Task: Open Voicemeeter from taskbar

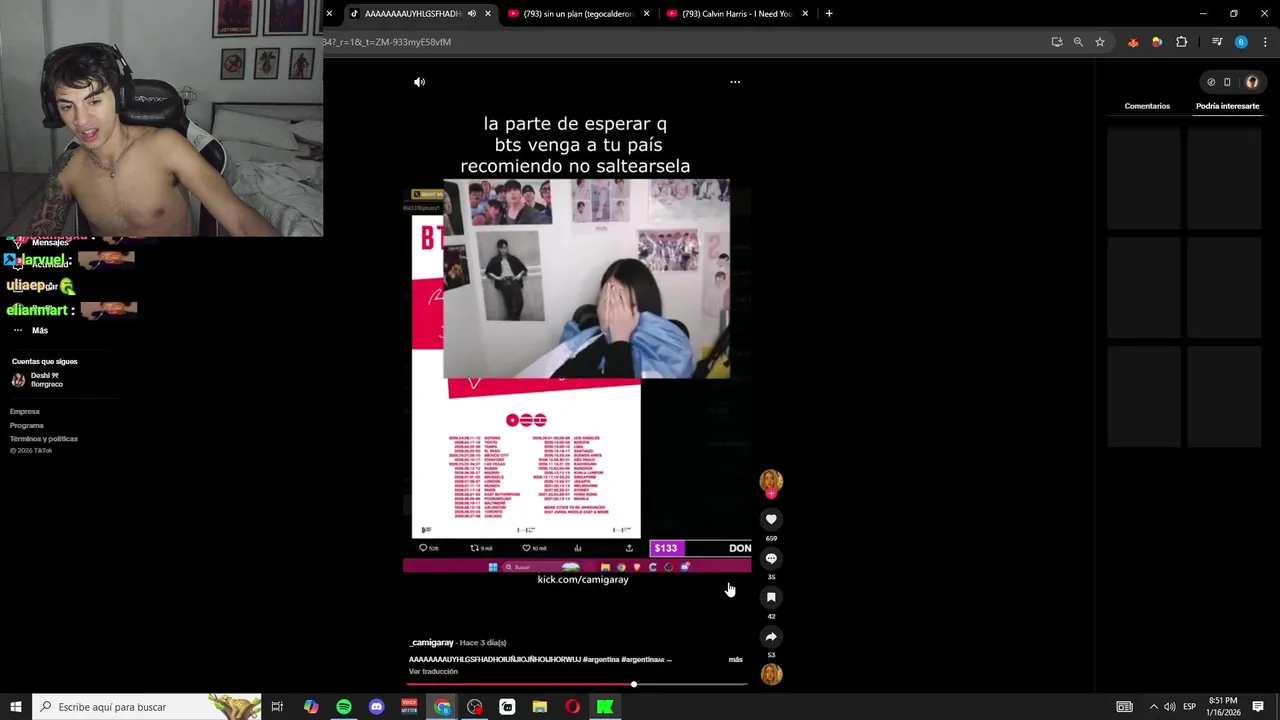Action: (x=409, y=707)
